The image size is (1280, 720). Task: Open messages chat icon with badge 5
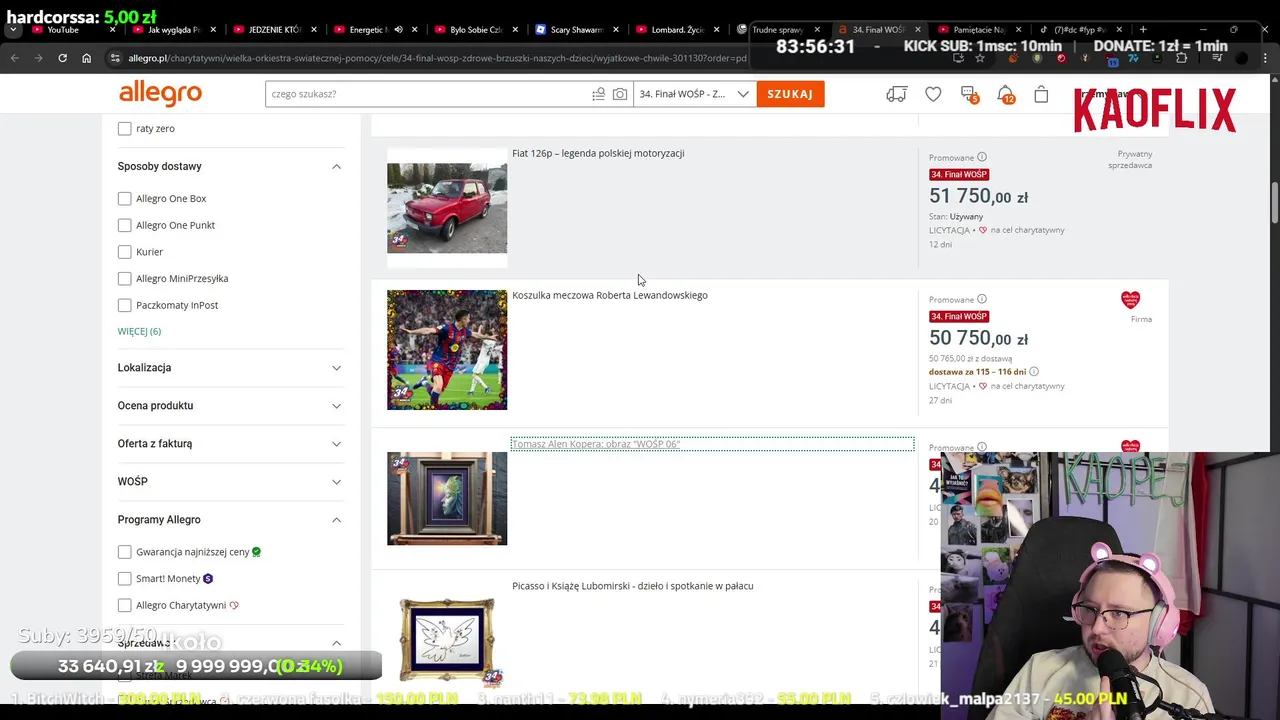click(x=969, y=94)
